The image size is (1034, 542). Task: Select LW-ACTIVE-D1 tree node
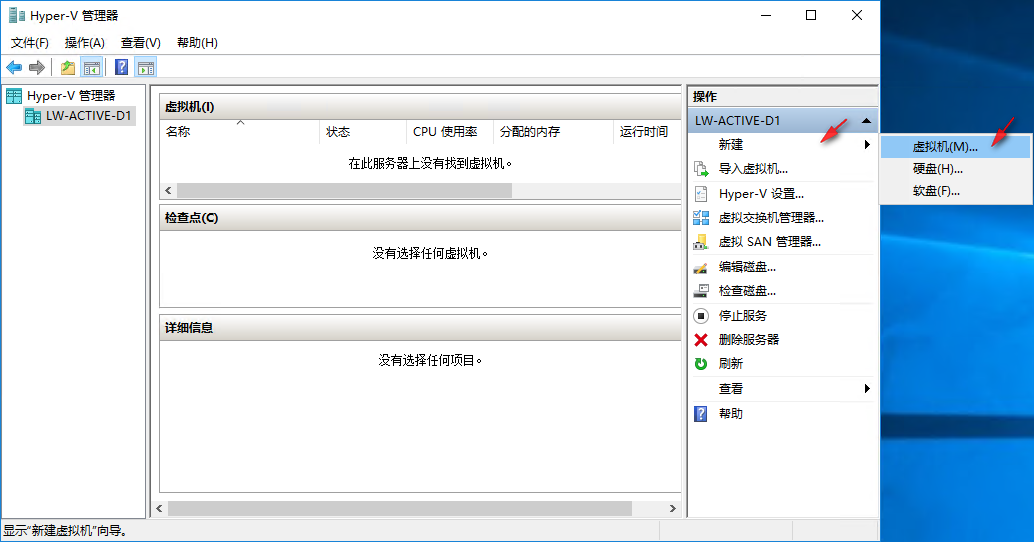88,116
